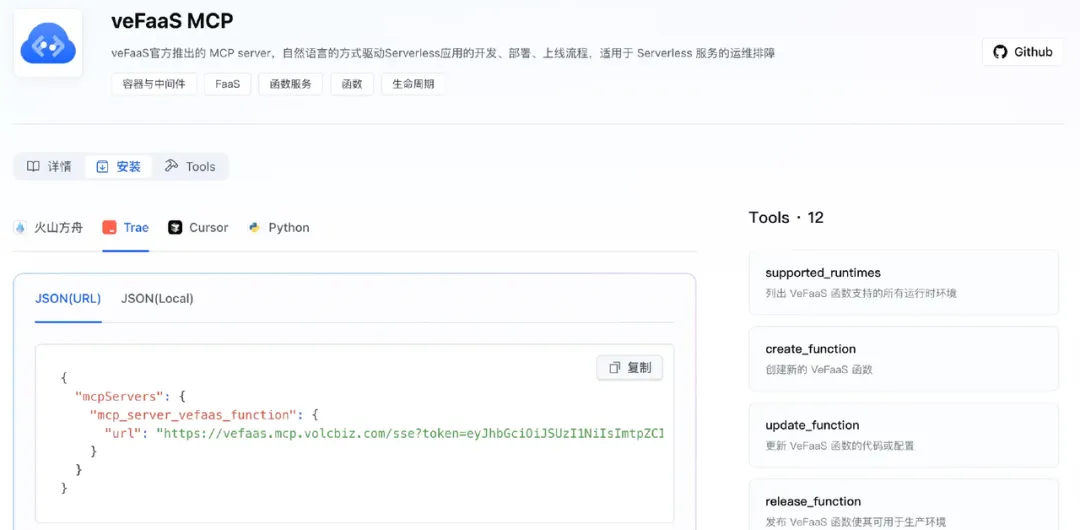Open the update_function tool card
Screen dimensions: 1080x530
coord(903,435)
